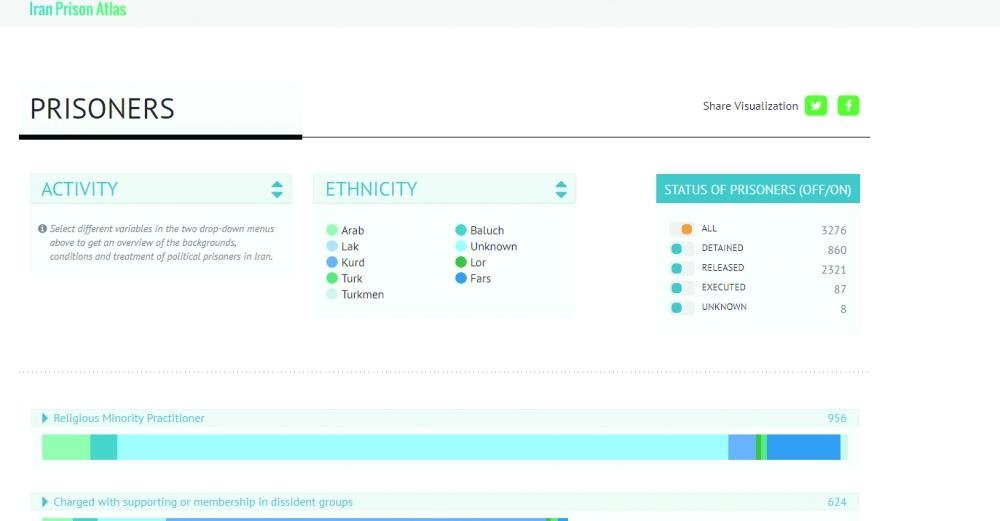The height and width of the screenshot is (521, 1000).
Task: Click the info icon beside instructions text
Action: [42, 229]
